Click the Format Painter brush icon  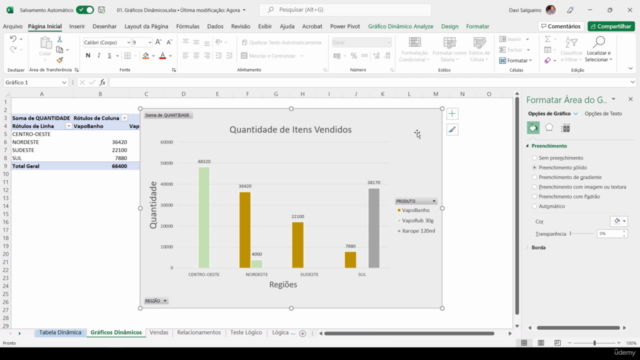60,60
